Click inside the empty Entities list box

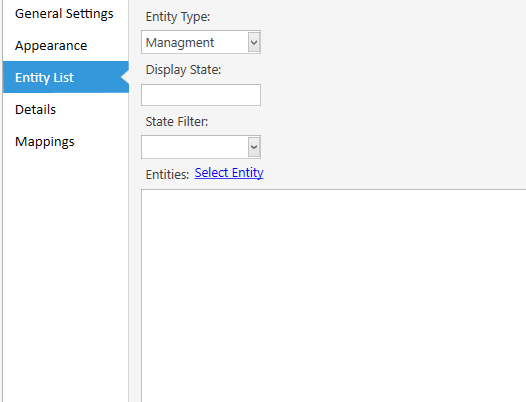pyautogui.click(x=333, y=296)
